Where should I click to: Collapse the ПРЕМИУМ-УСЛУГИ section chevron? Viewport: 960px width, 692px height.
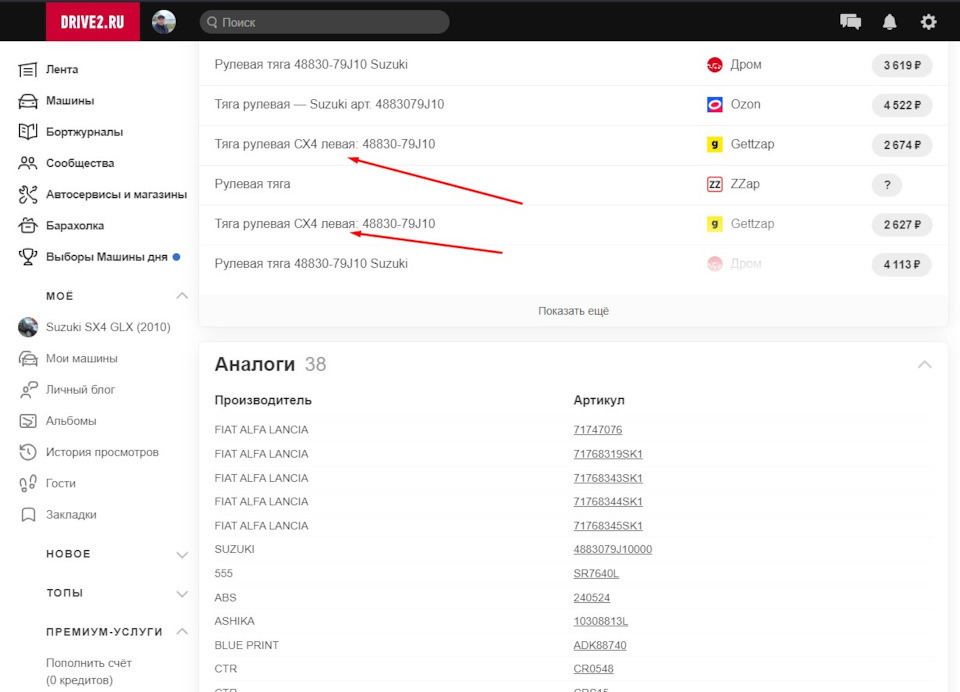click(182, 631)
